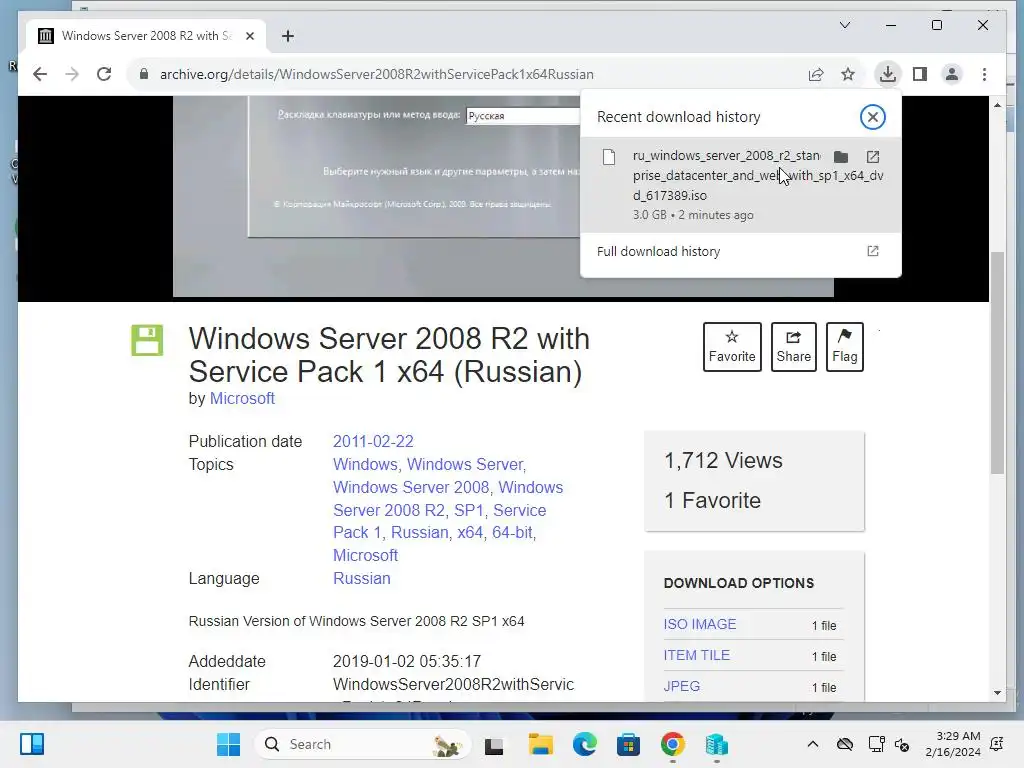Screen dimensions: 1024x768
Task: Click the taskbar Search box
Action: pos(362,744)
